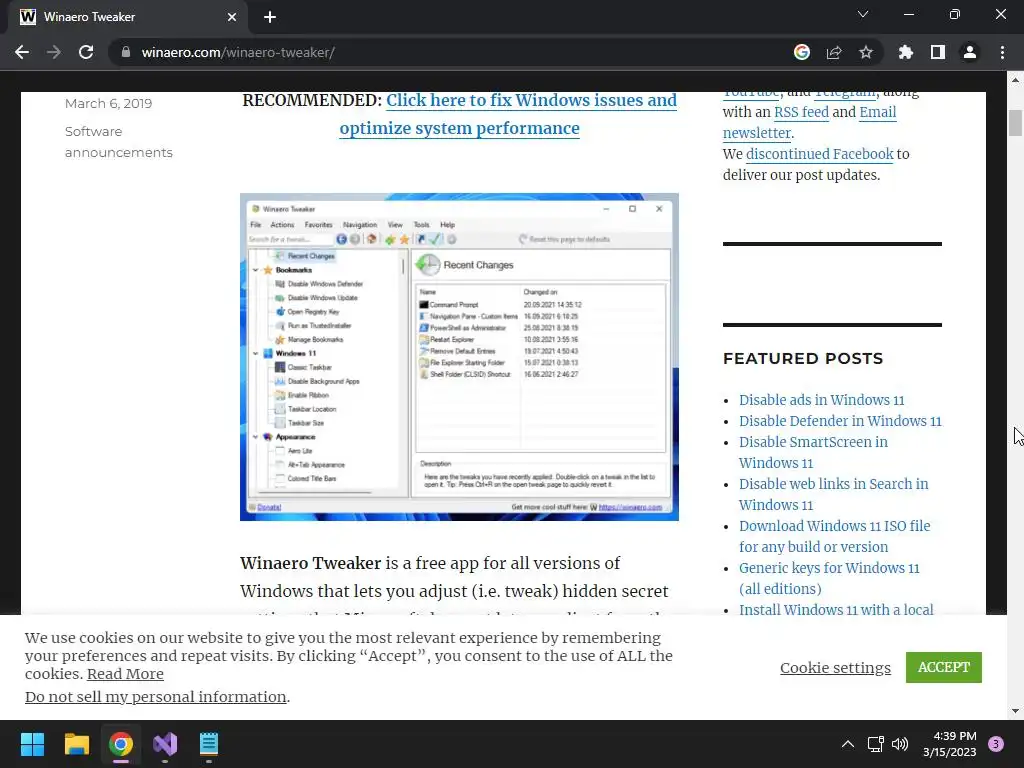
Task: Open the volume tray icon
Action: pos(900,744)
